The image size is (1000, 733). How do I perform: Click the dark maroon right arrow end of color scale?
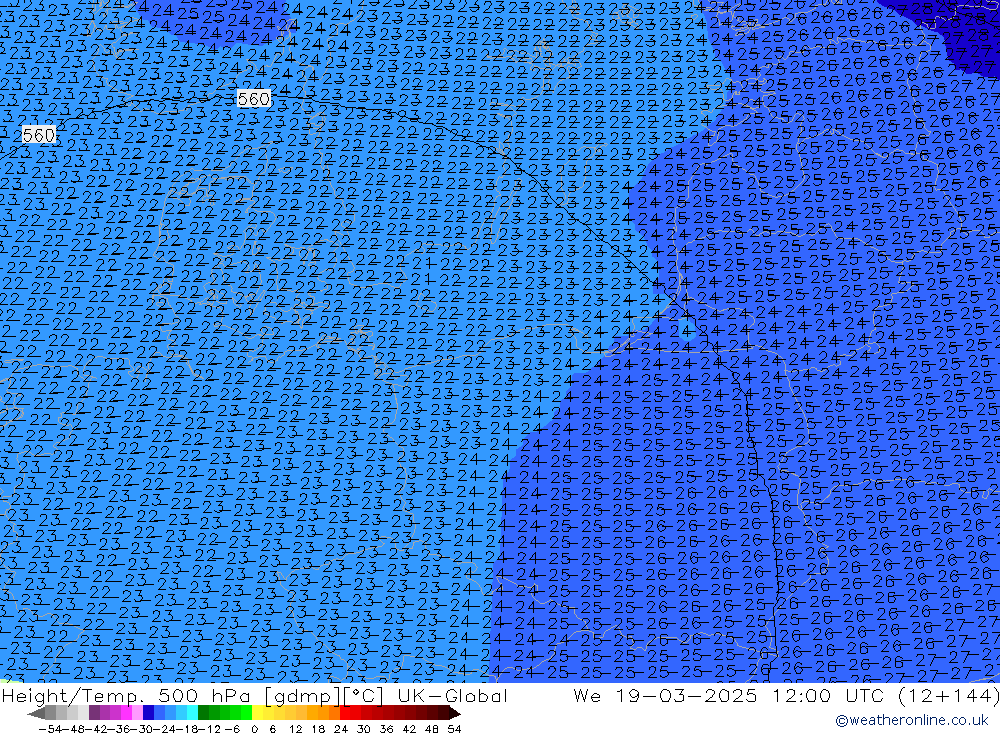[x=455, y=713]
